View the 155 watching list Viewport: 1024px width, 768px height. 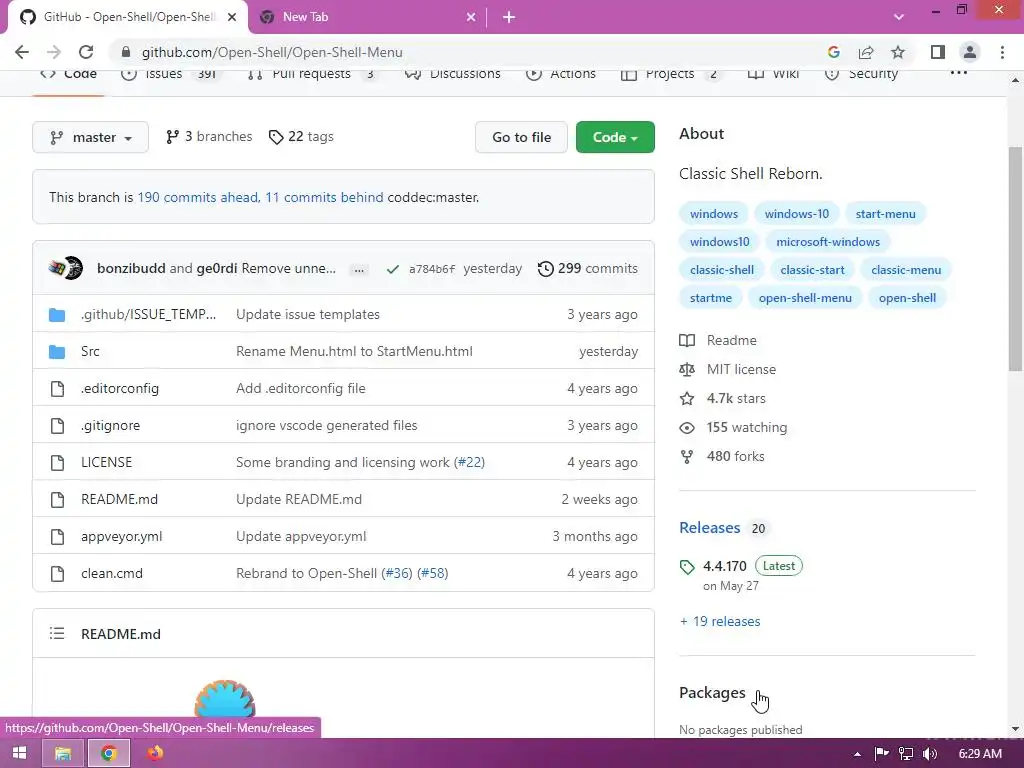coord(746,427)
